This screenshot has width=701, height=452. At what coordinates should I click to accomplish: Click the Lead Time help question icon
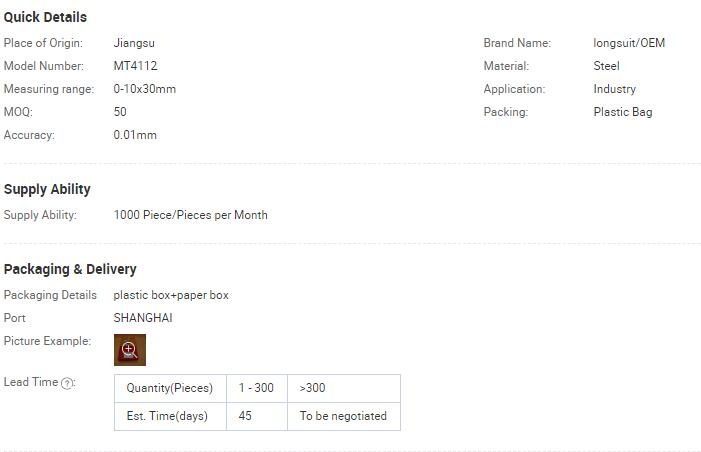(x=67, y=383)
